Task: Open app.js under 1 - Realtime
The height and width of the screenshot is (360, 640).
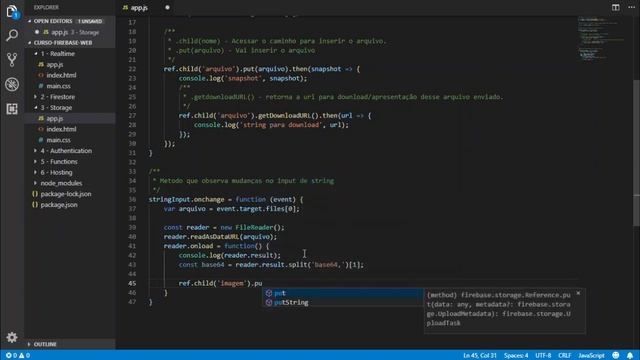Action: (x=55, y=64)
